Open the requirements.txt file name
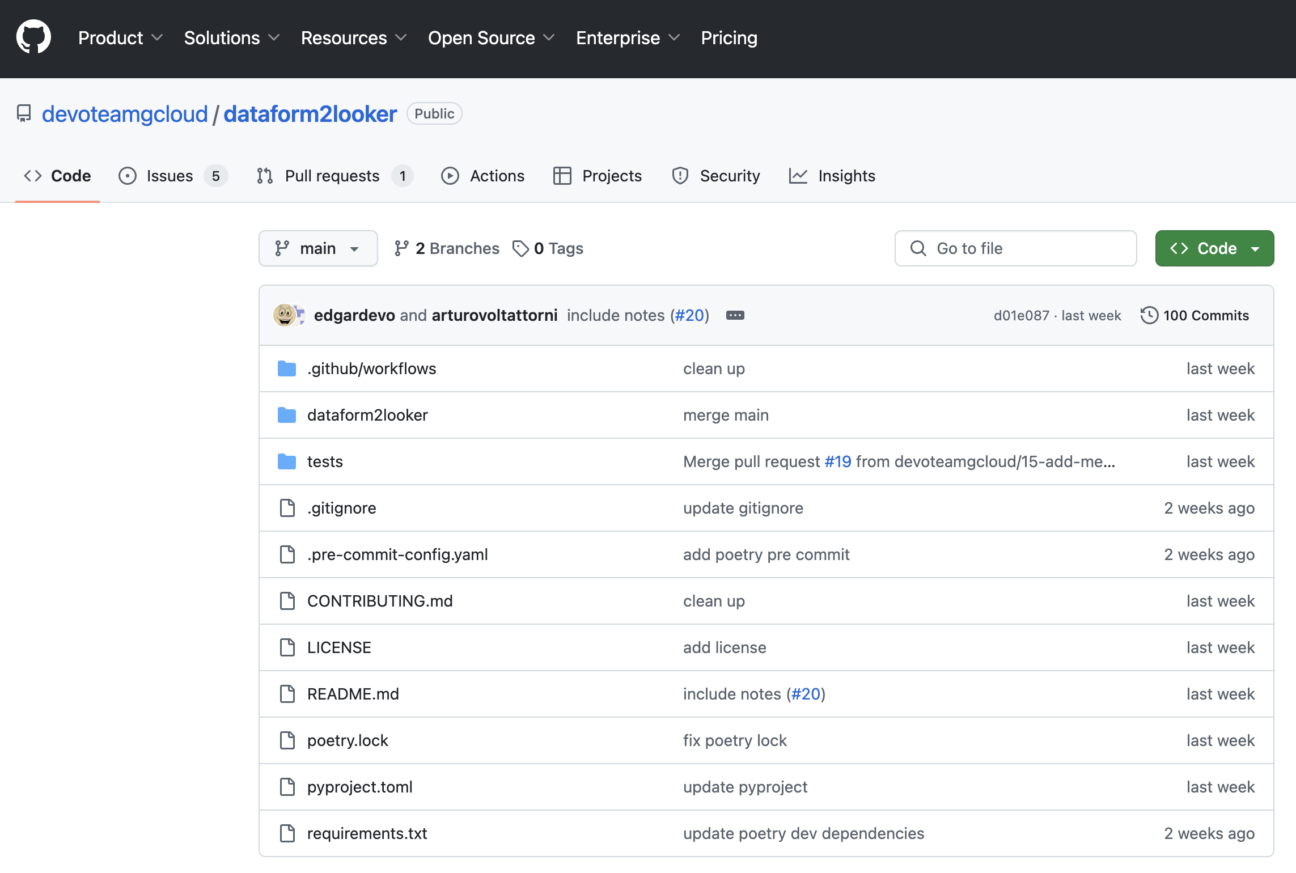This screenshot has height=873, width=1296. 367,834
